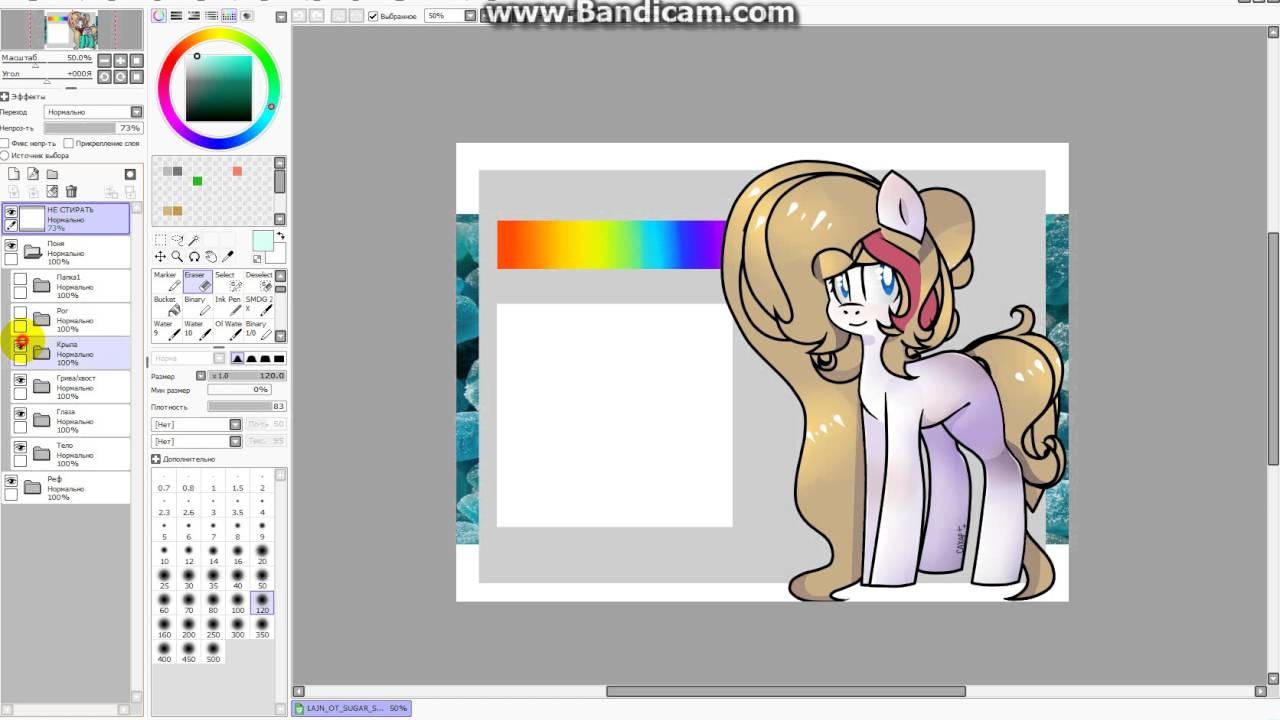Expand the Дополнительно section
The height and width of the screenshot is (720, 1280).
156,459
